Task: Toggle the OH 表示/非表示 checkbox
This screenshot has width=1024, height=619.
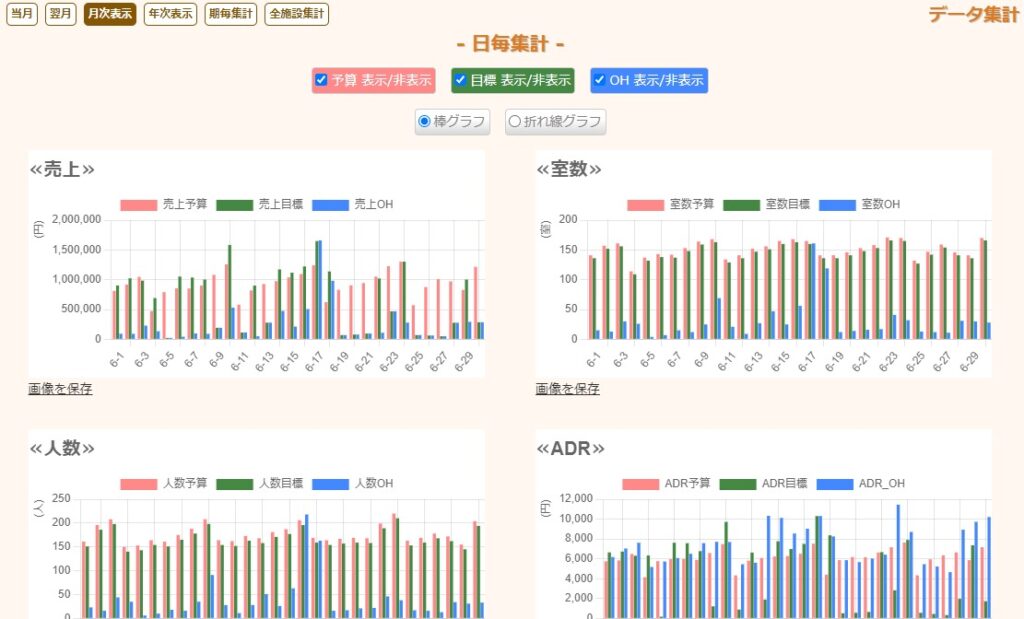Action: coord(599,80)
